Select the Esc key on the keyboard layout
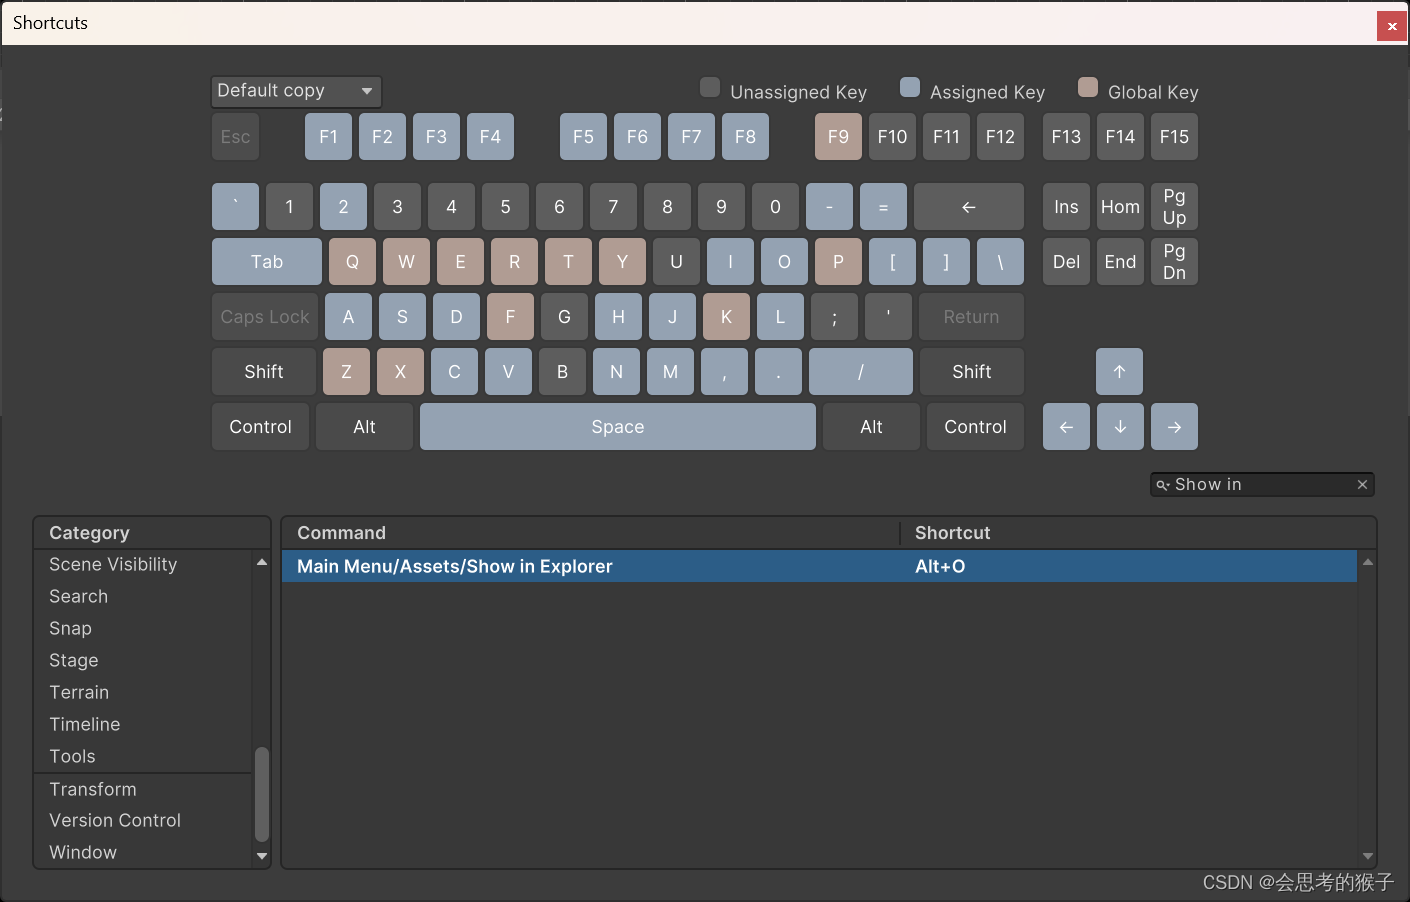 (235, 136)
